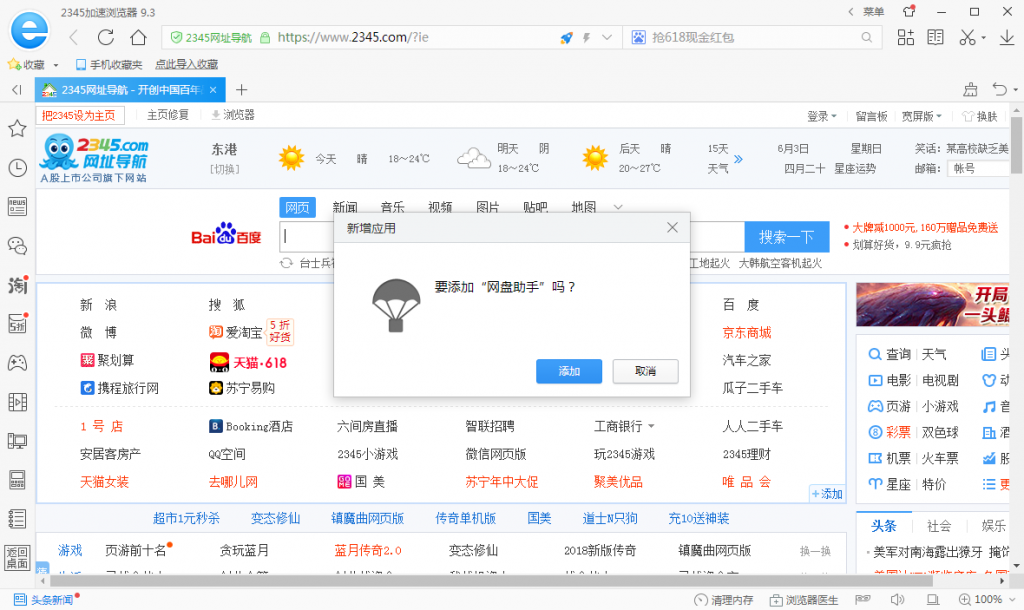Click 清理内存 in status bar
This screenshot has height=610, width=1024.
[724, 600]
